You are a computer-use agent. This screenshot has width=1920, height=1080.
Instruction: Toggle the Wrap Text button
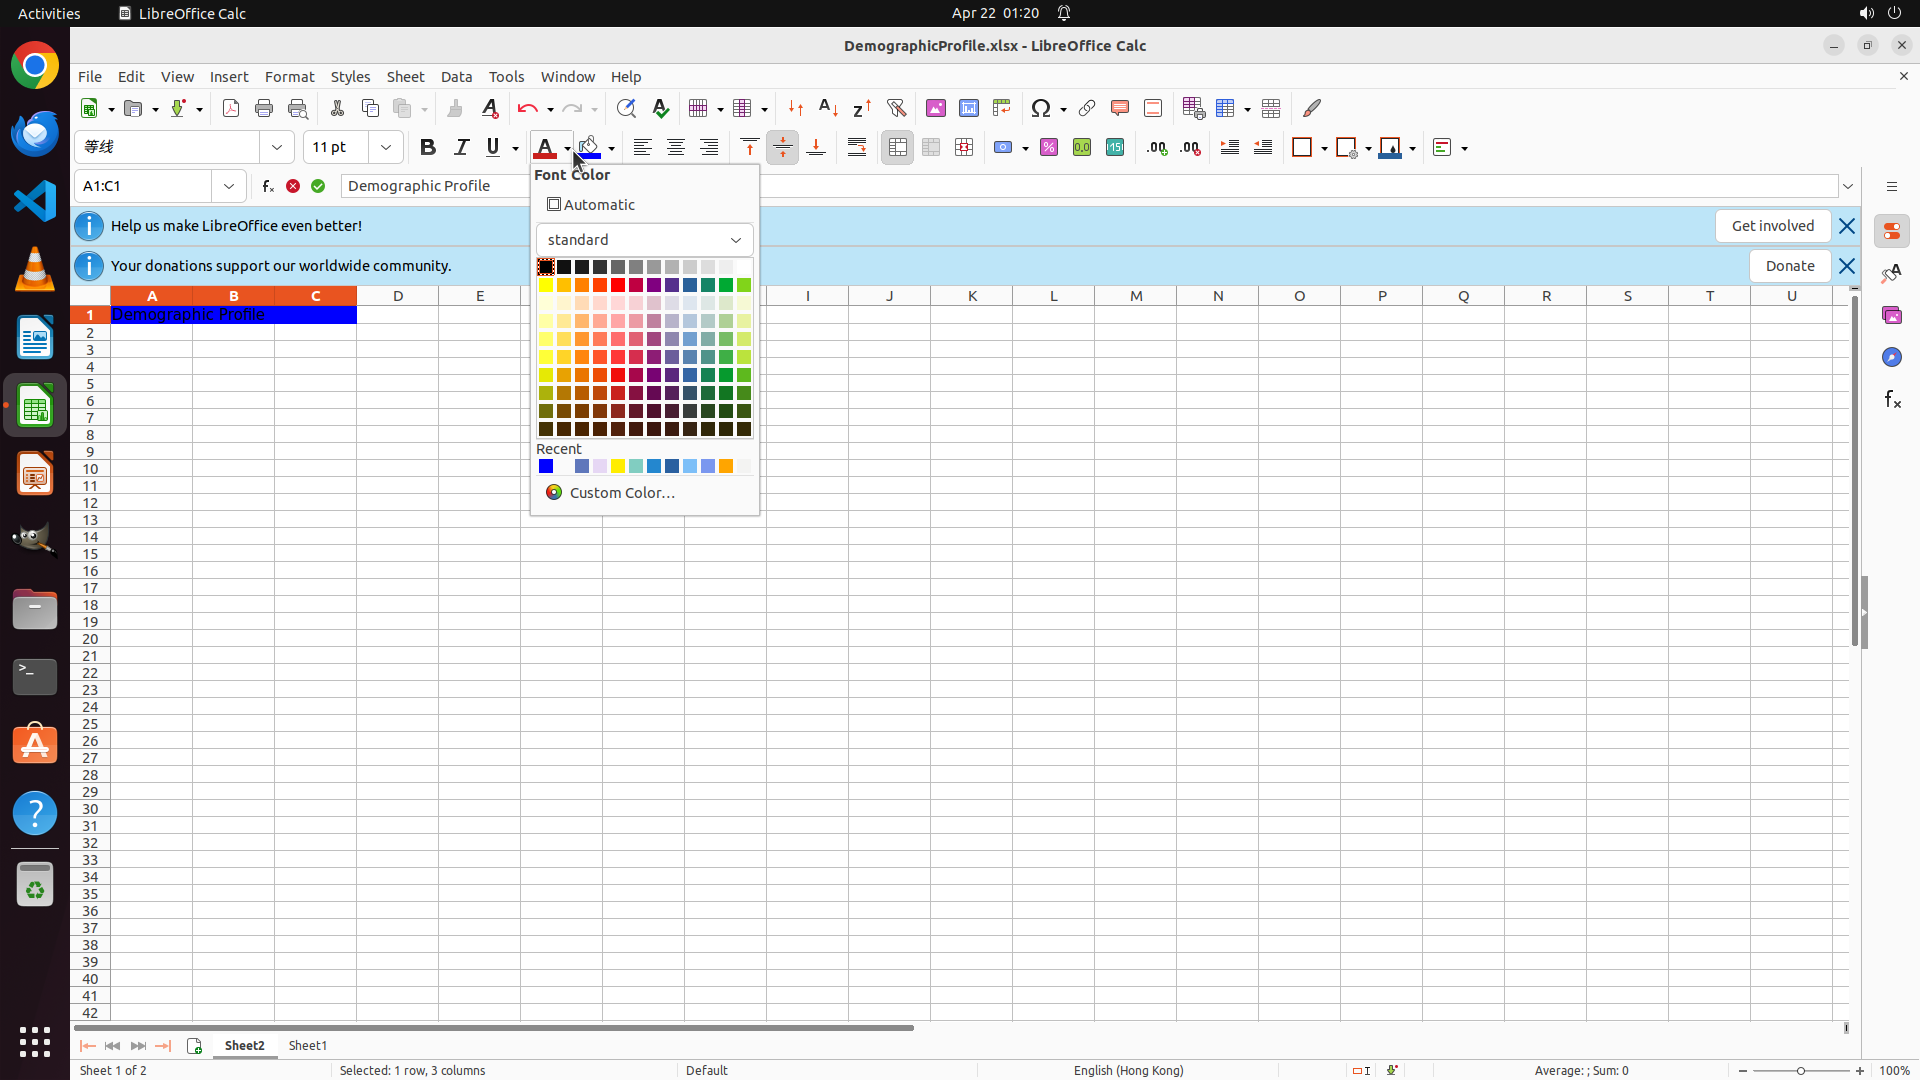point(857,148)
